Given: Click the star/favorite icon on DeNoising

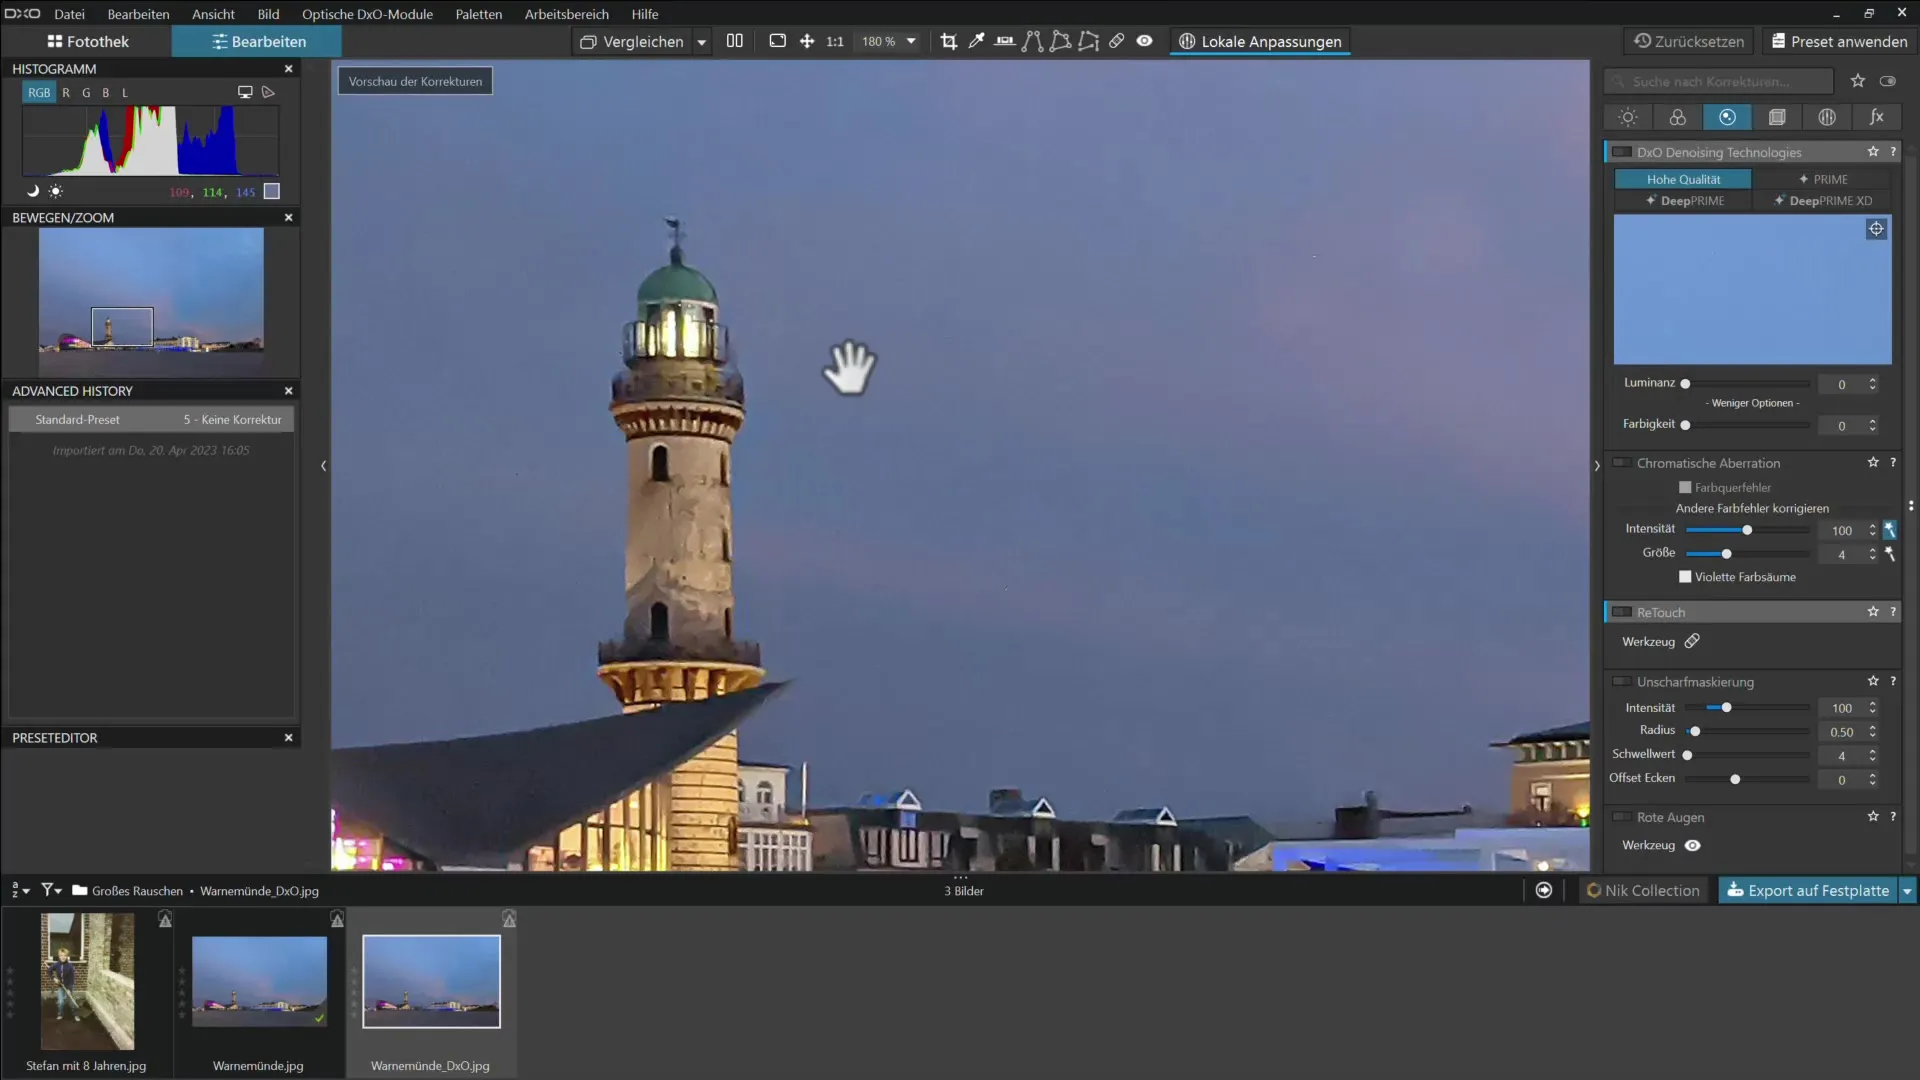Looking at the screenshot, I should [x=1874, y=152].
